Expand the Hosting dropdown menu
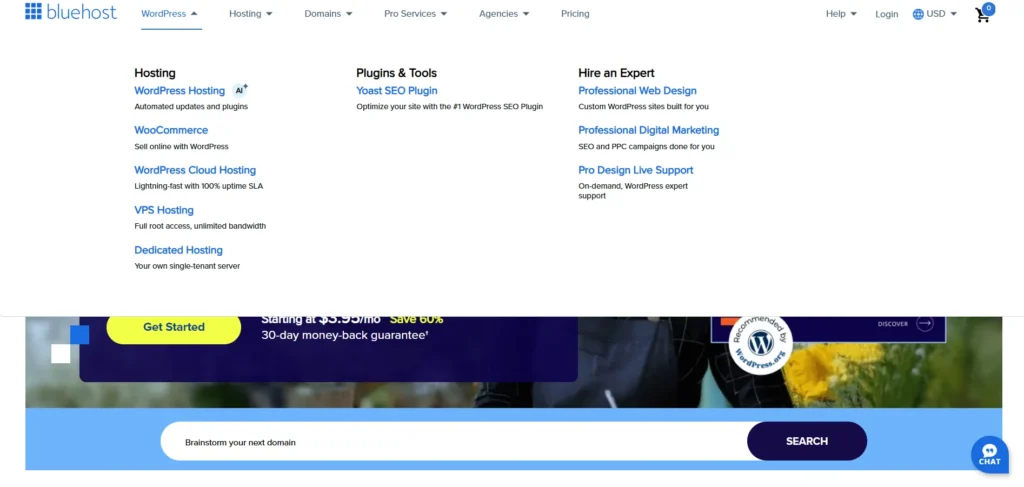Screen dimensions: 1024x487 pos(250,14)
